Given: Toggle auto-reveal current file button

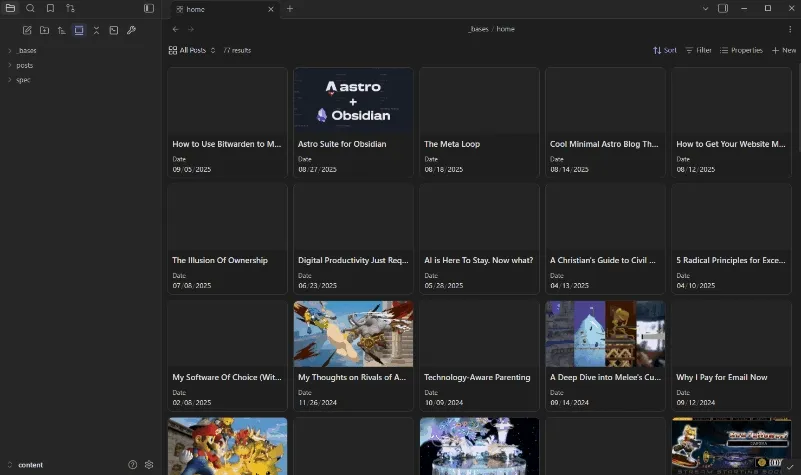Looking at the screenshot, I should point(79,30).
